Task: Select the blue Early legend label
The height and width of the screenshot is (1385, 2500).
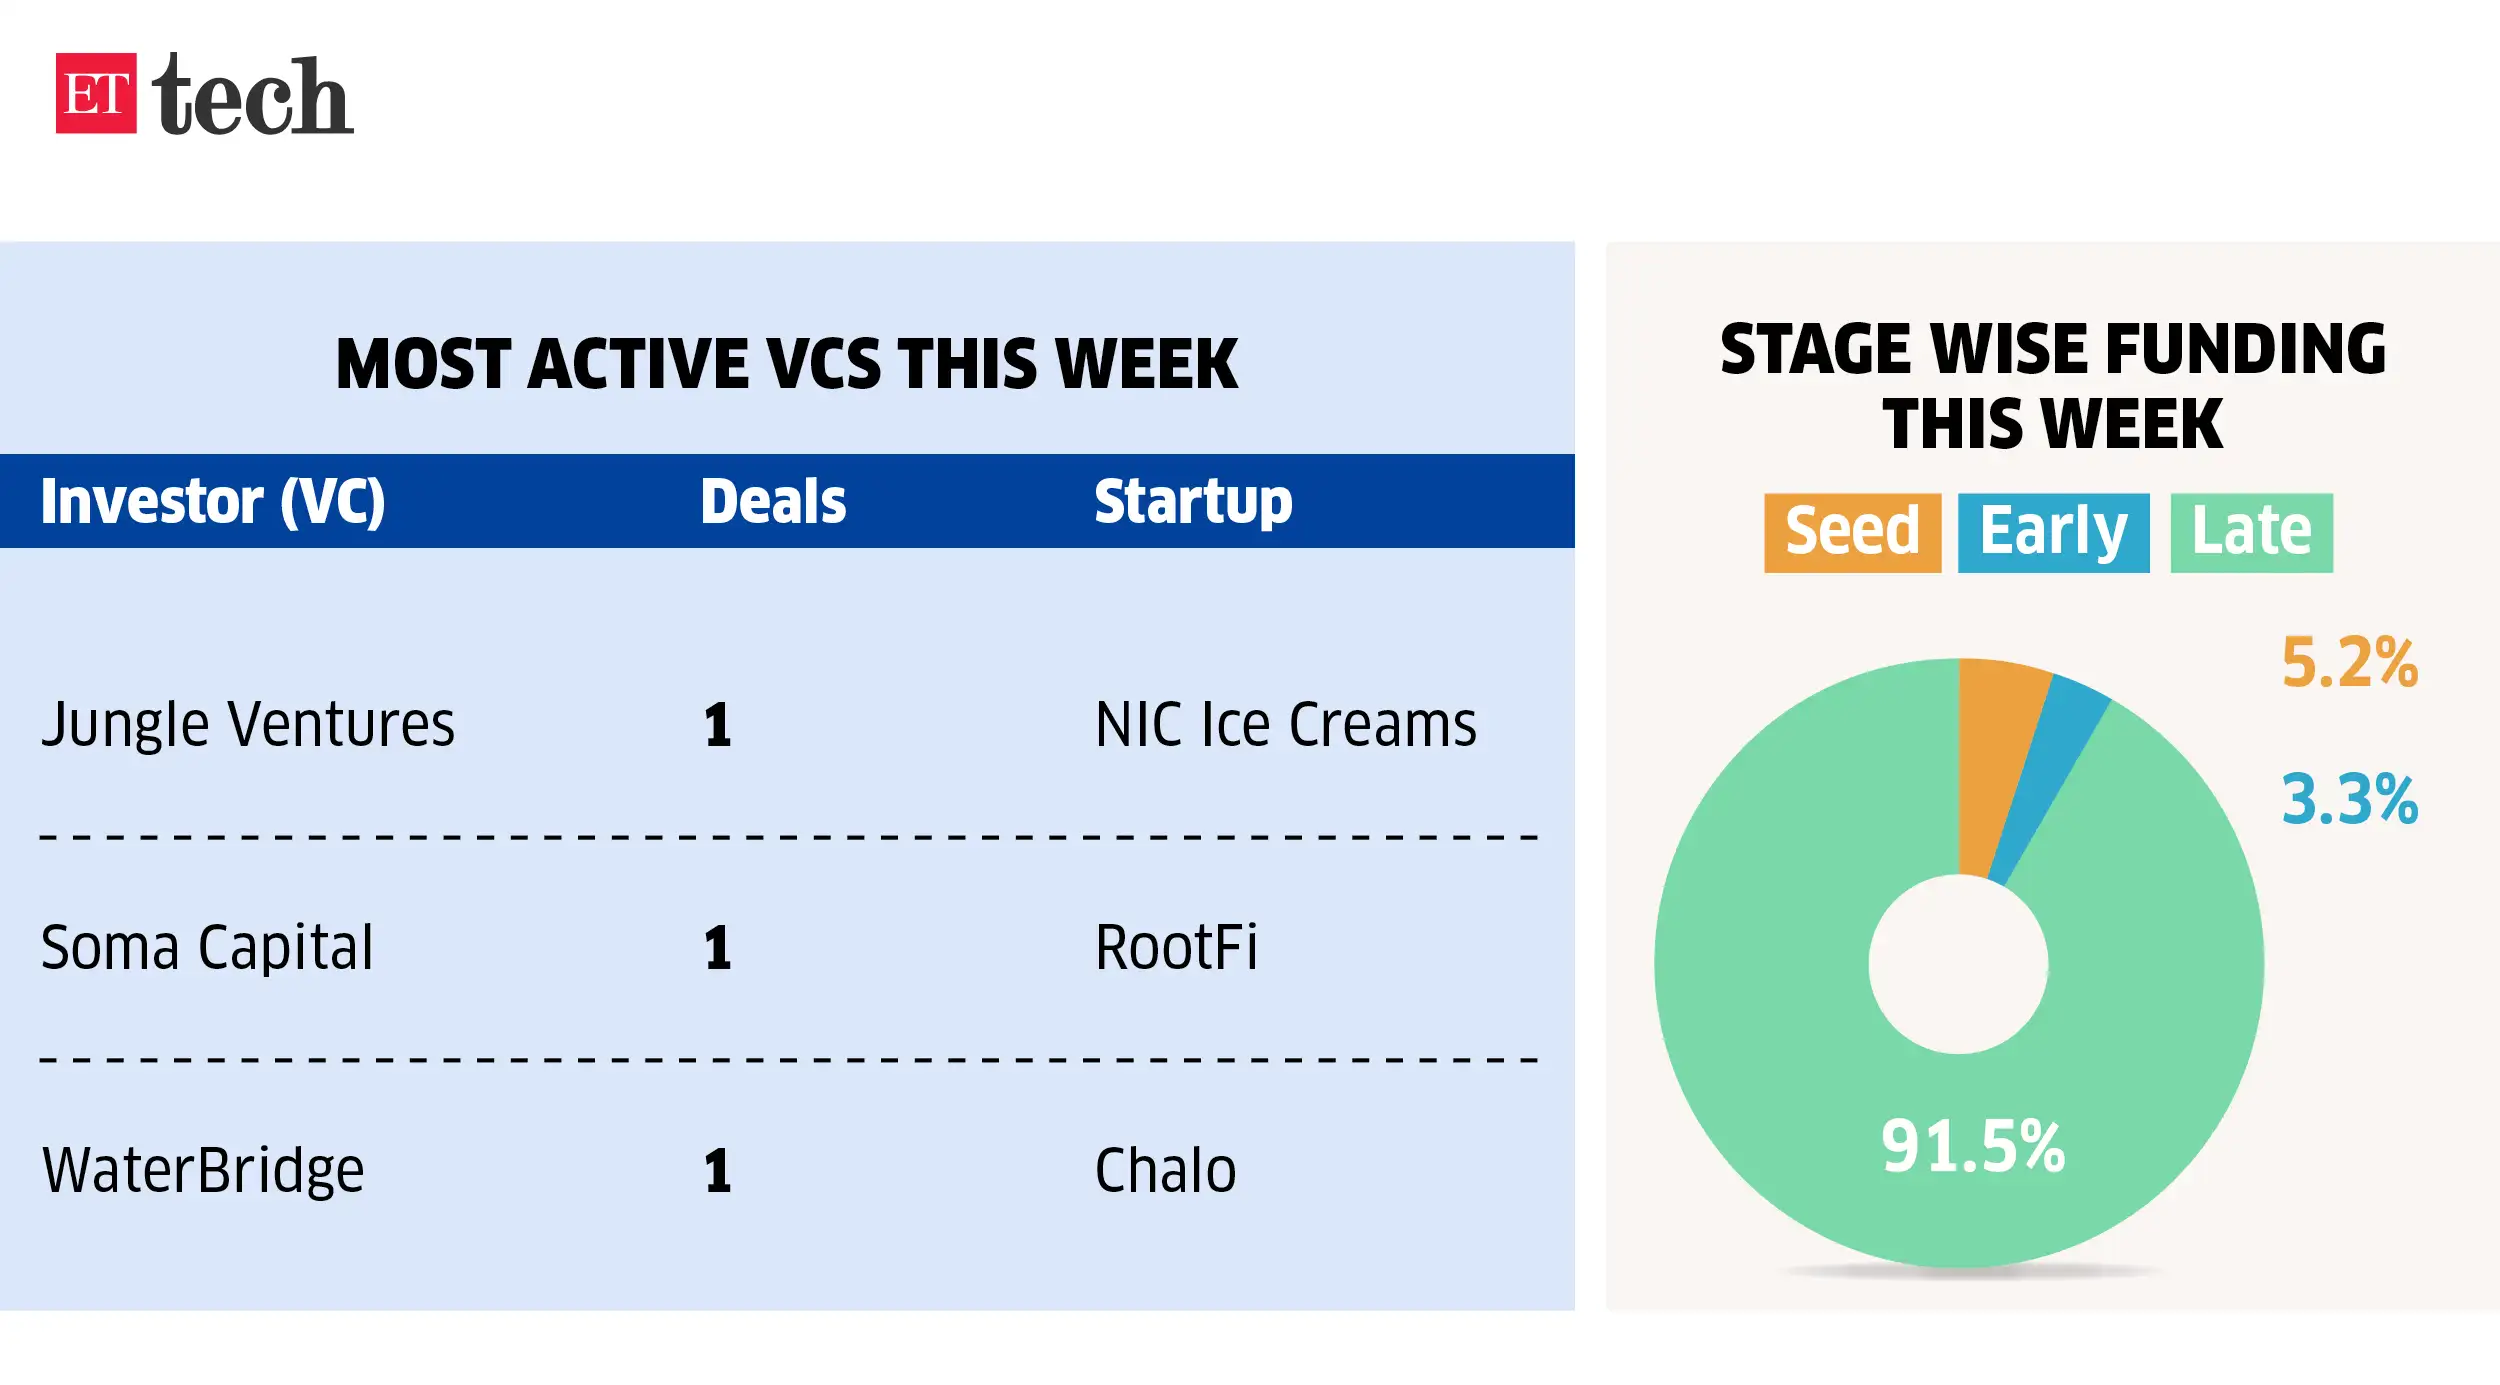Action: [2053, 532]
